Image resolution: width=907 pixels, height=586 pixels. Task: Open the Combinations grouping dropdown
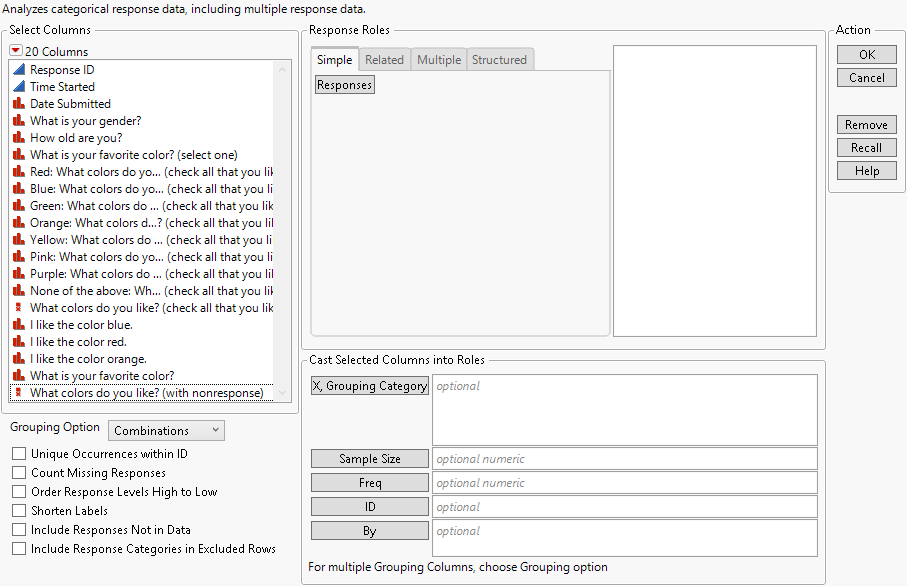click(x=166, y=430)
